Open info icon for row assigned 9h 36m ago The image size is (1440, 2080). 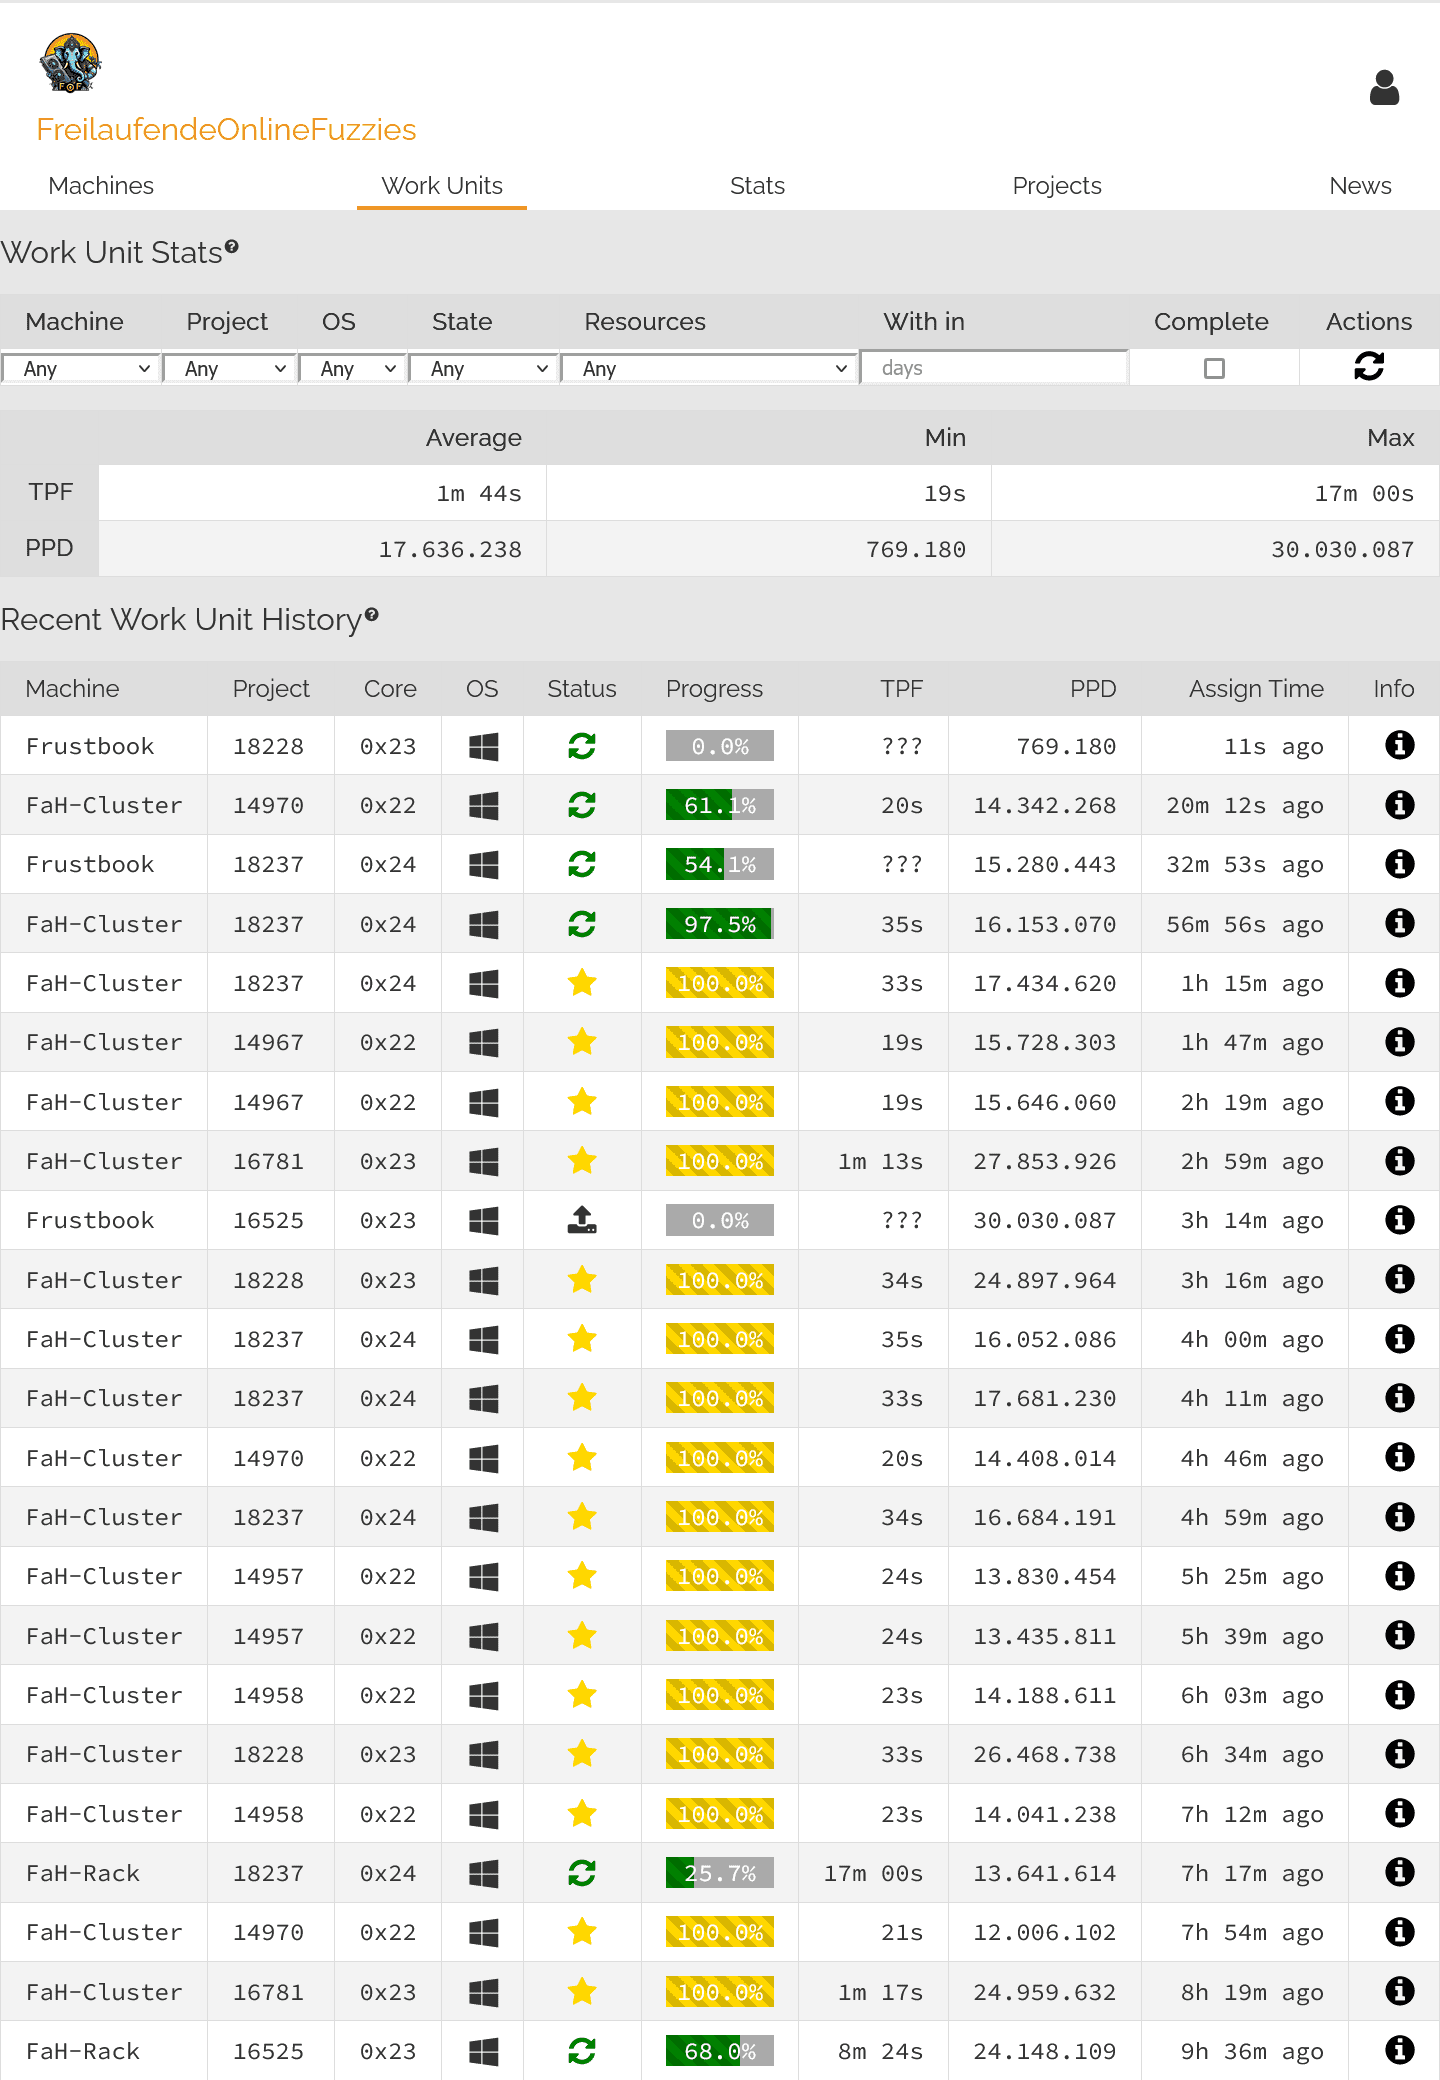[1400, 2050]
